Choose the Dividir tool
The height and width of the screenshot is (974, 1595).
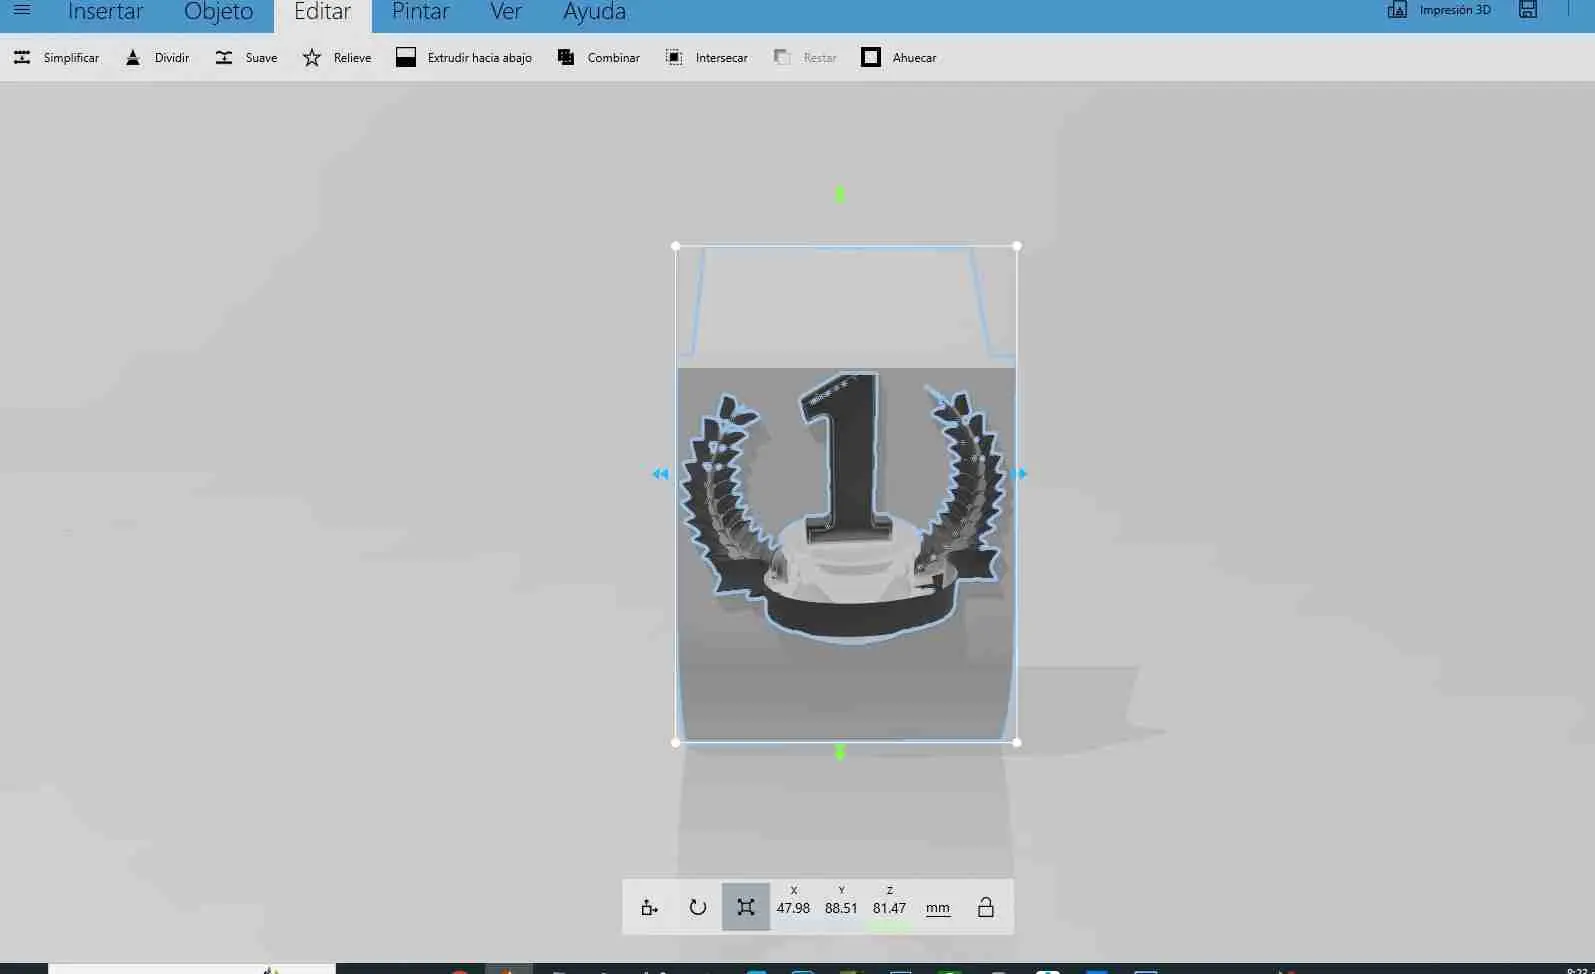(x=157, y=58)
